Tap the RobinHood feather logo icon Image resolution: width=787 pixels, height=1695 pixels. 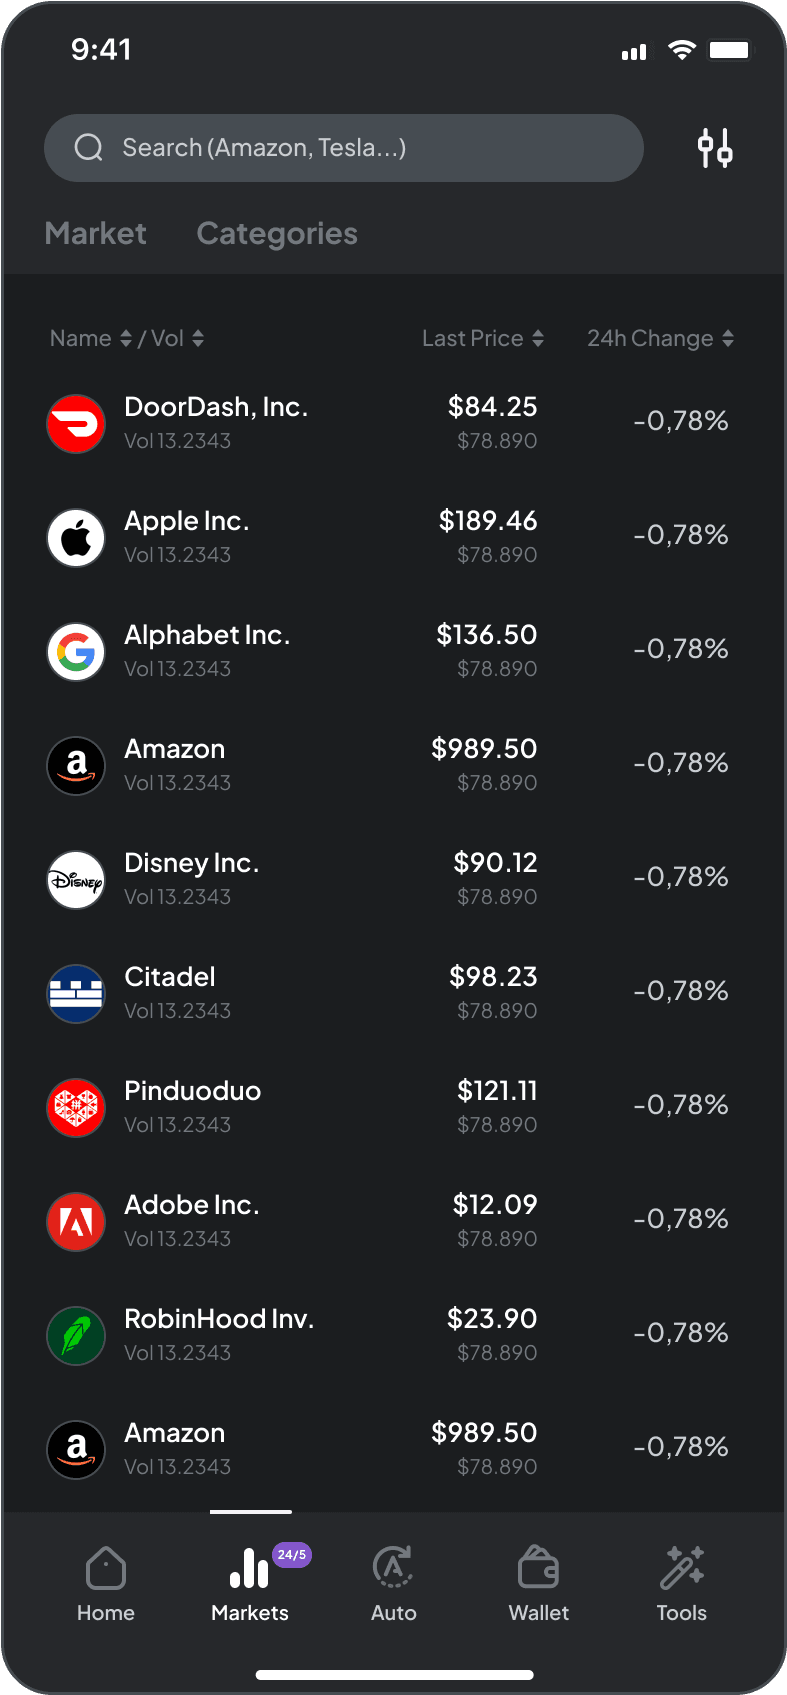pos(76,1335)
